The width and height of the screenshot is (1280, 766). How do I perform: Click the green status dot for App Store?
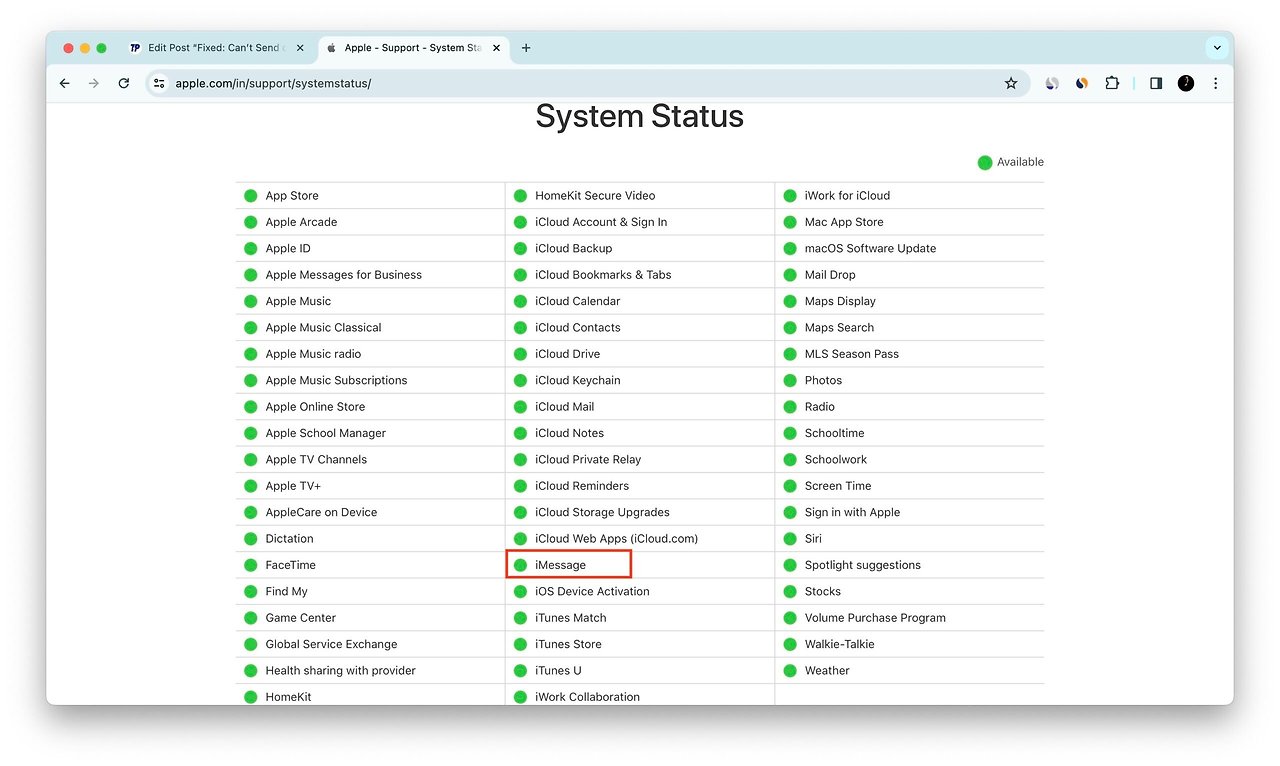click(250, 196)
